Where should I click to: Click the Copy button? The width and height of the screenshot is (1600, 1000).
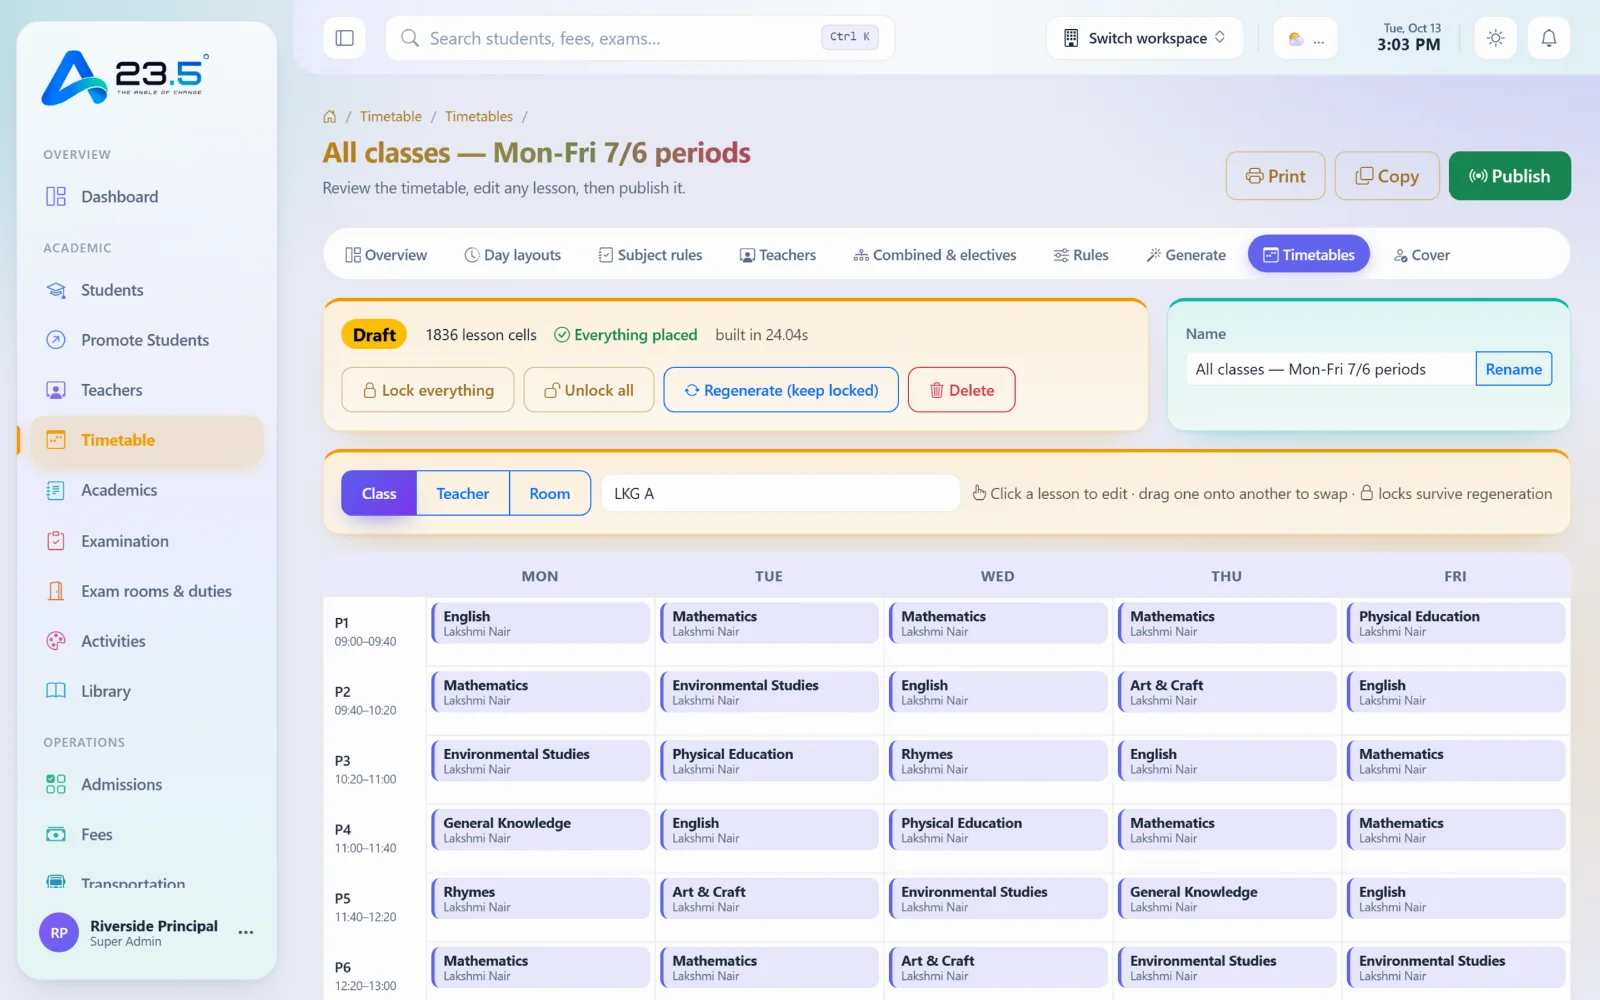tap(1387, 176)
